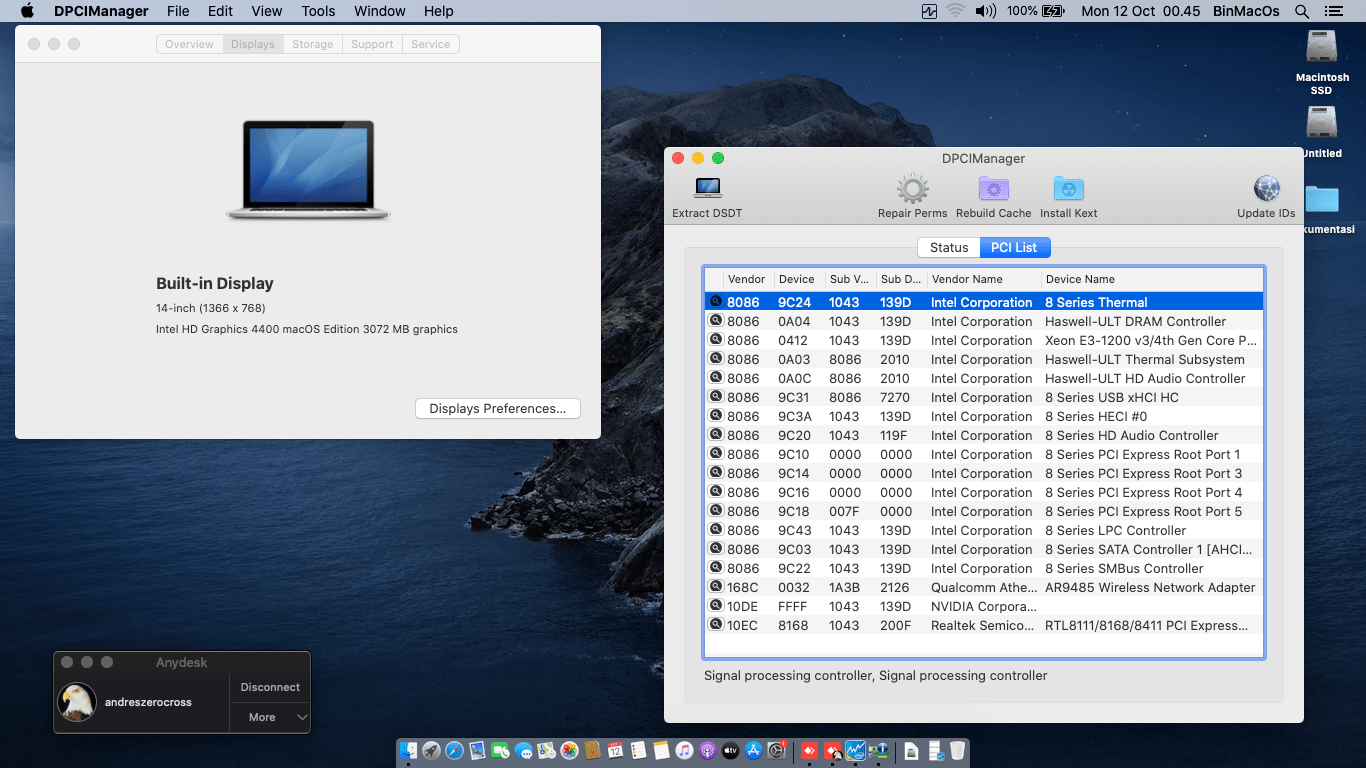The width and height of the screenshot is (1366, 768).
Task: Click the Spotlight search icon
Action: click(1300, 11)
